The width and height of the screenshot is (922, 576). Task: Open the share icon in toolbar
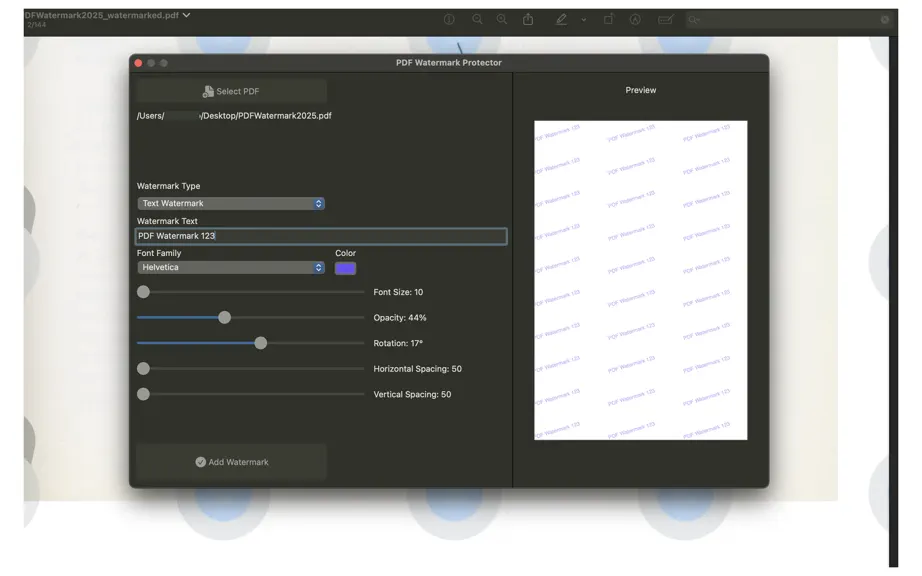pos(528,19)
